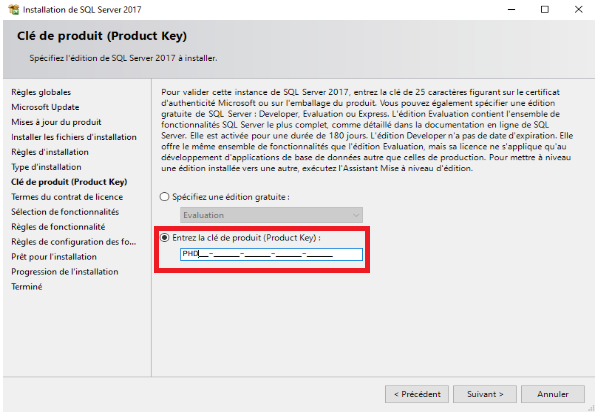Select the free edition radio button

pos(164,197)
